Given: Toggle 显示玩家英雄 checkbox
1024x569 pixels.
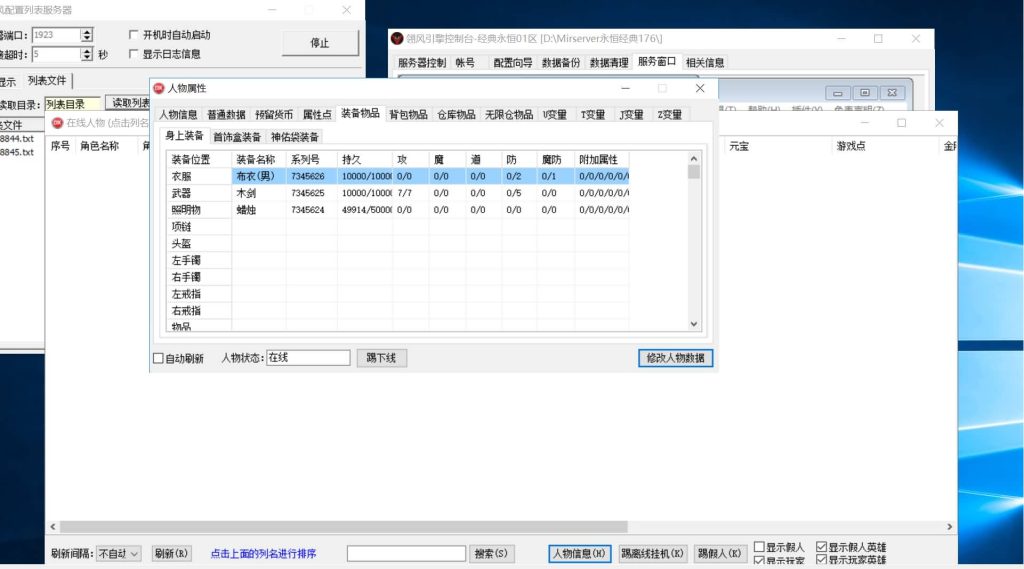Looking at the screenshot, I should tap(822, 560).
